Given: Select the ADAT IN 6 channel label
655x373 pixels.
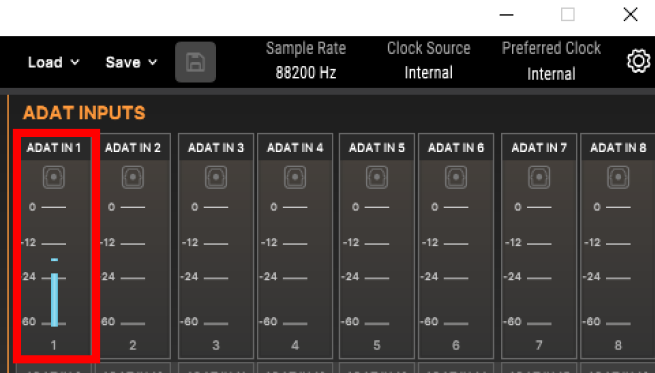Looking at the screenshot, I should point(456,147).
